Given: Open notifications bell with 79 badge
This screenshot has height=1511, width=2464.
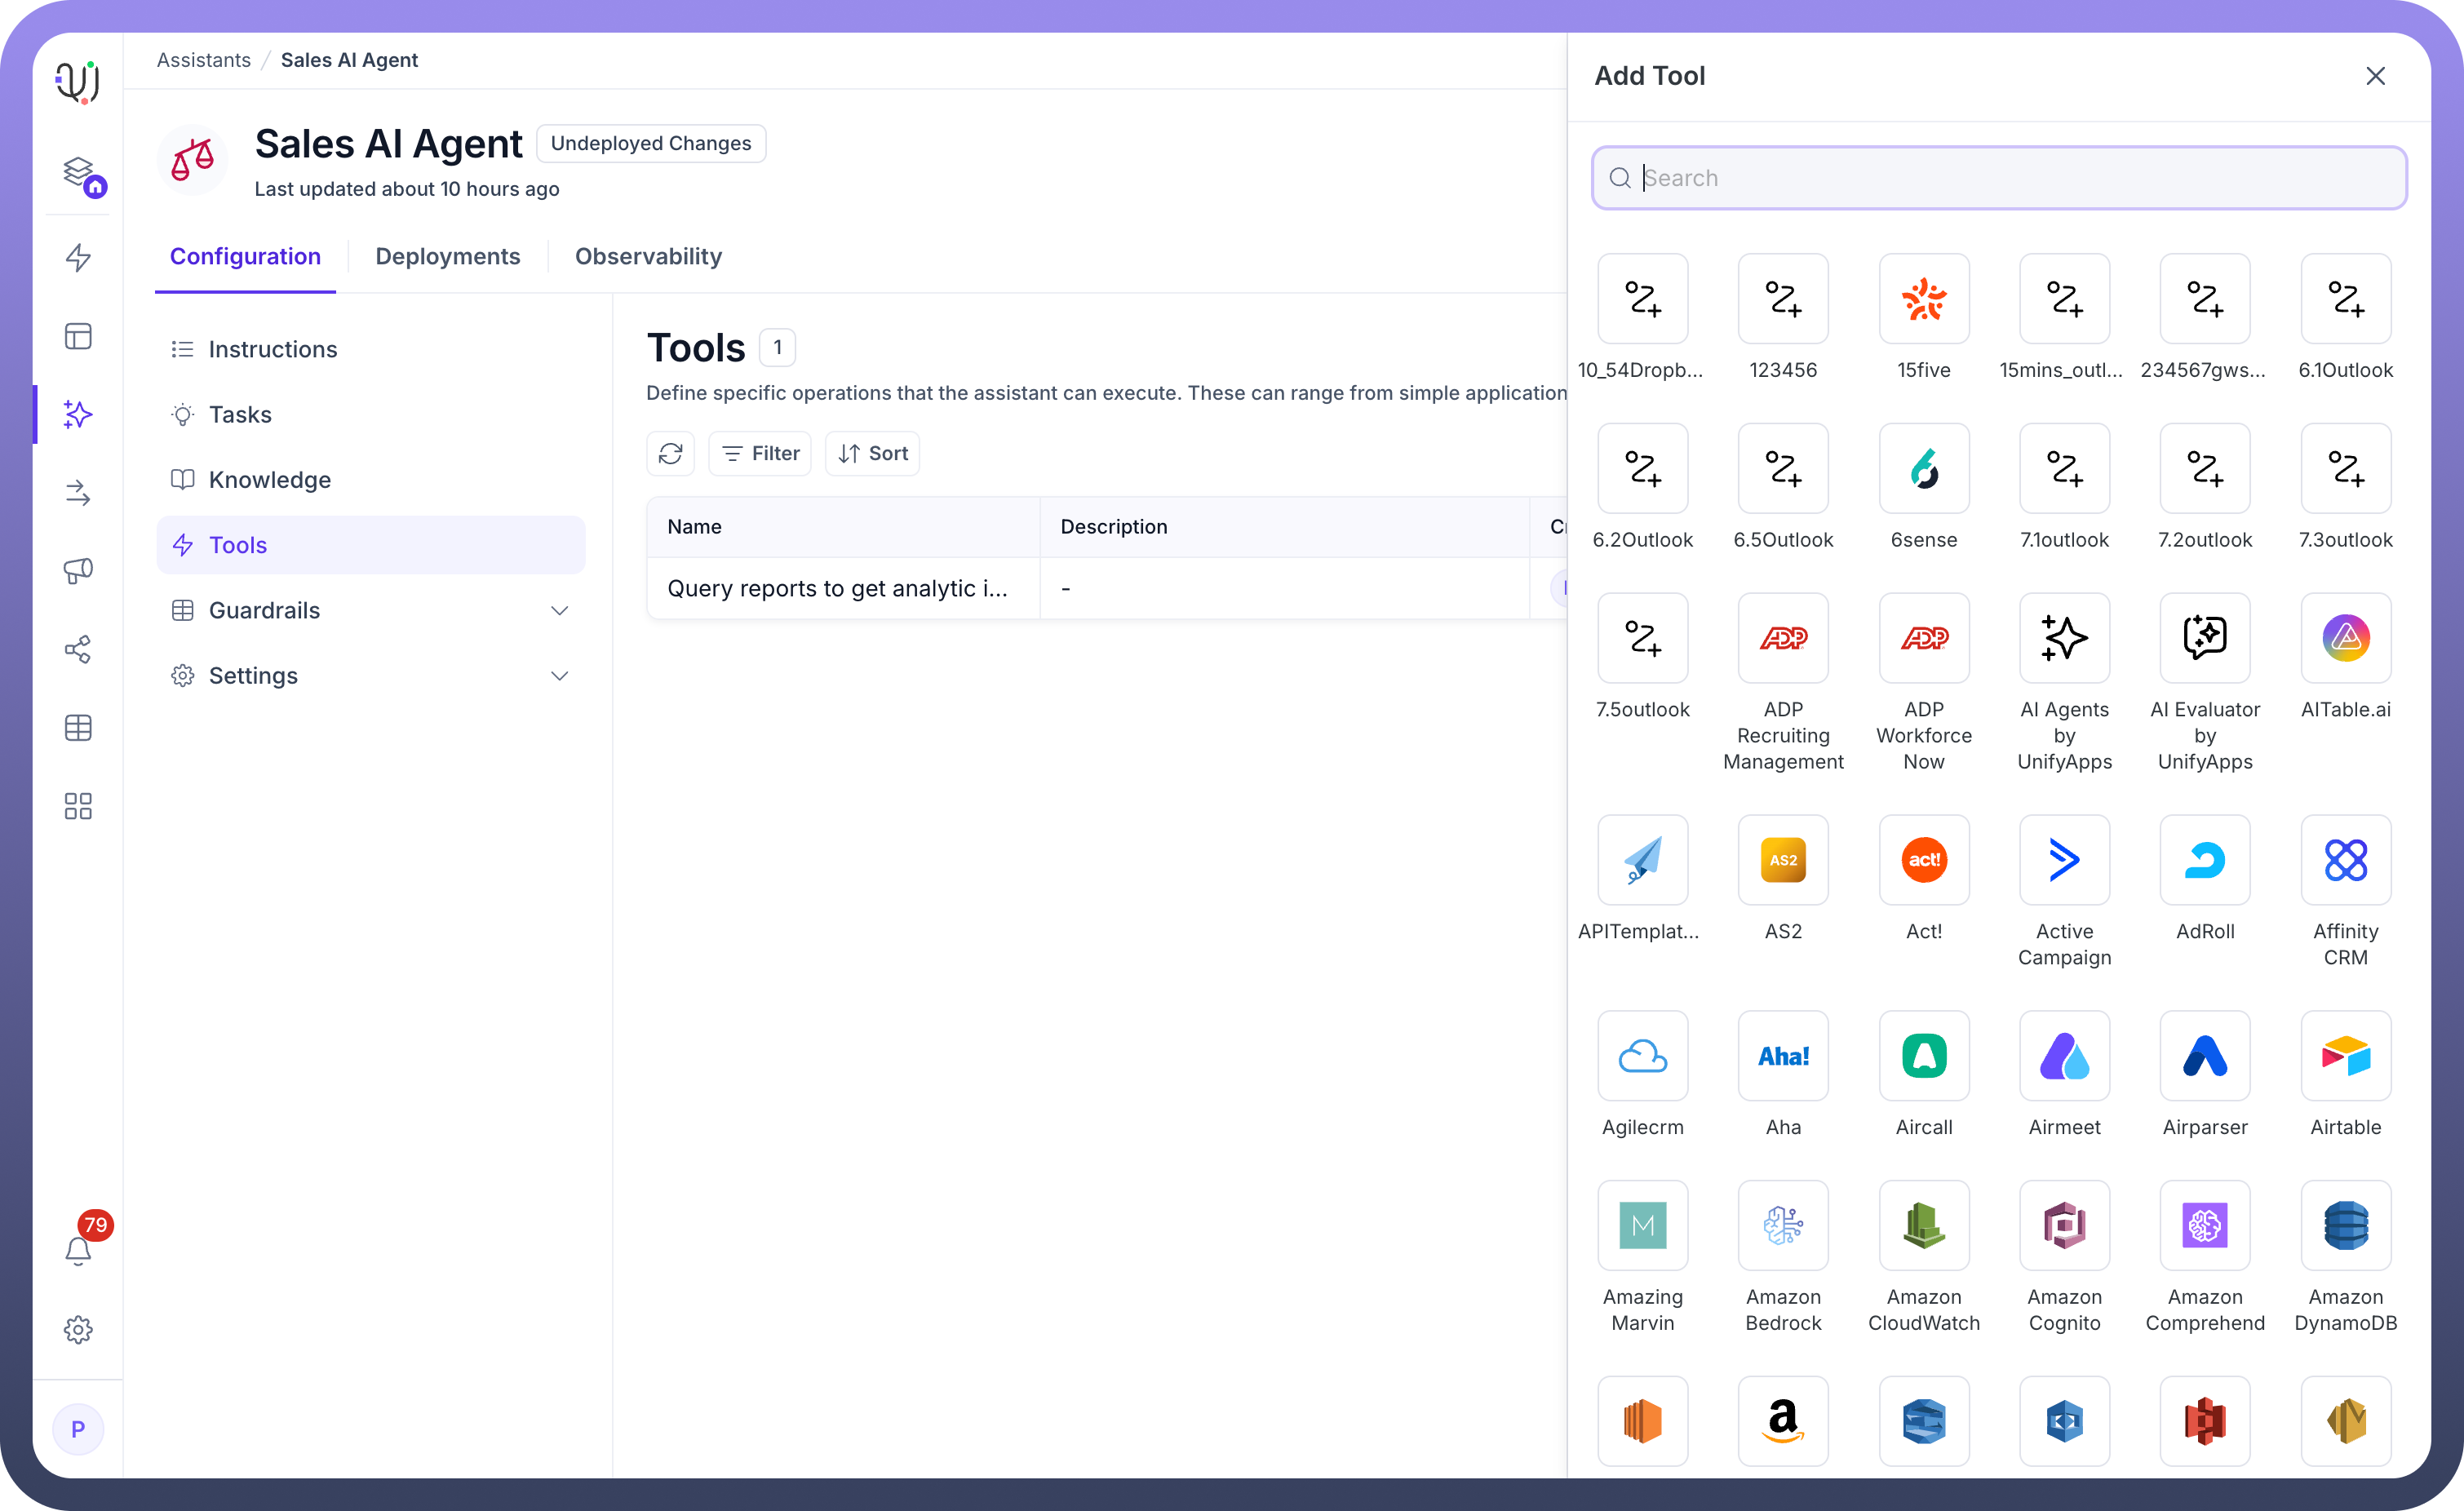Looking at the screenshot, I should (x=78, y=1250).
